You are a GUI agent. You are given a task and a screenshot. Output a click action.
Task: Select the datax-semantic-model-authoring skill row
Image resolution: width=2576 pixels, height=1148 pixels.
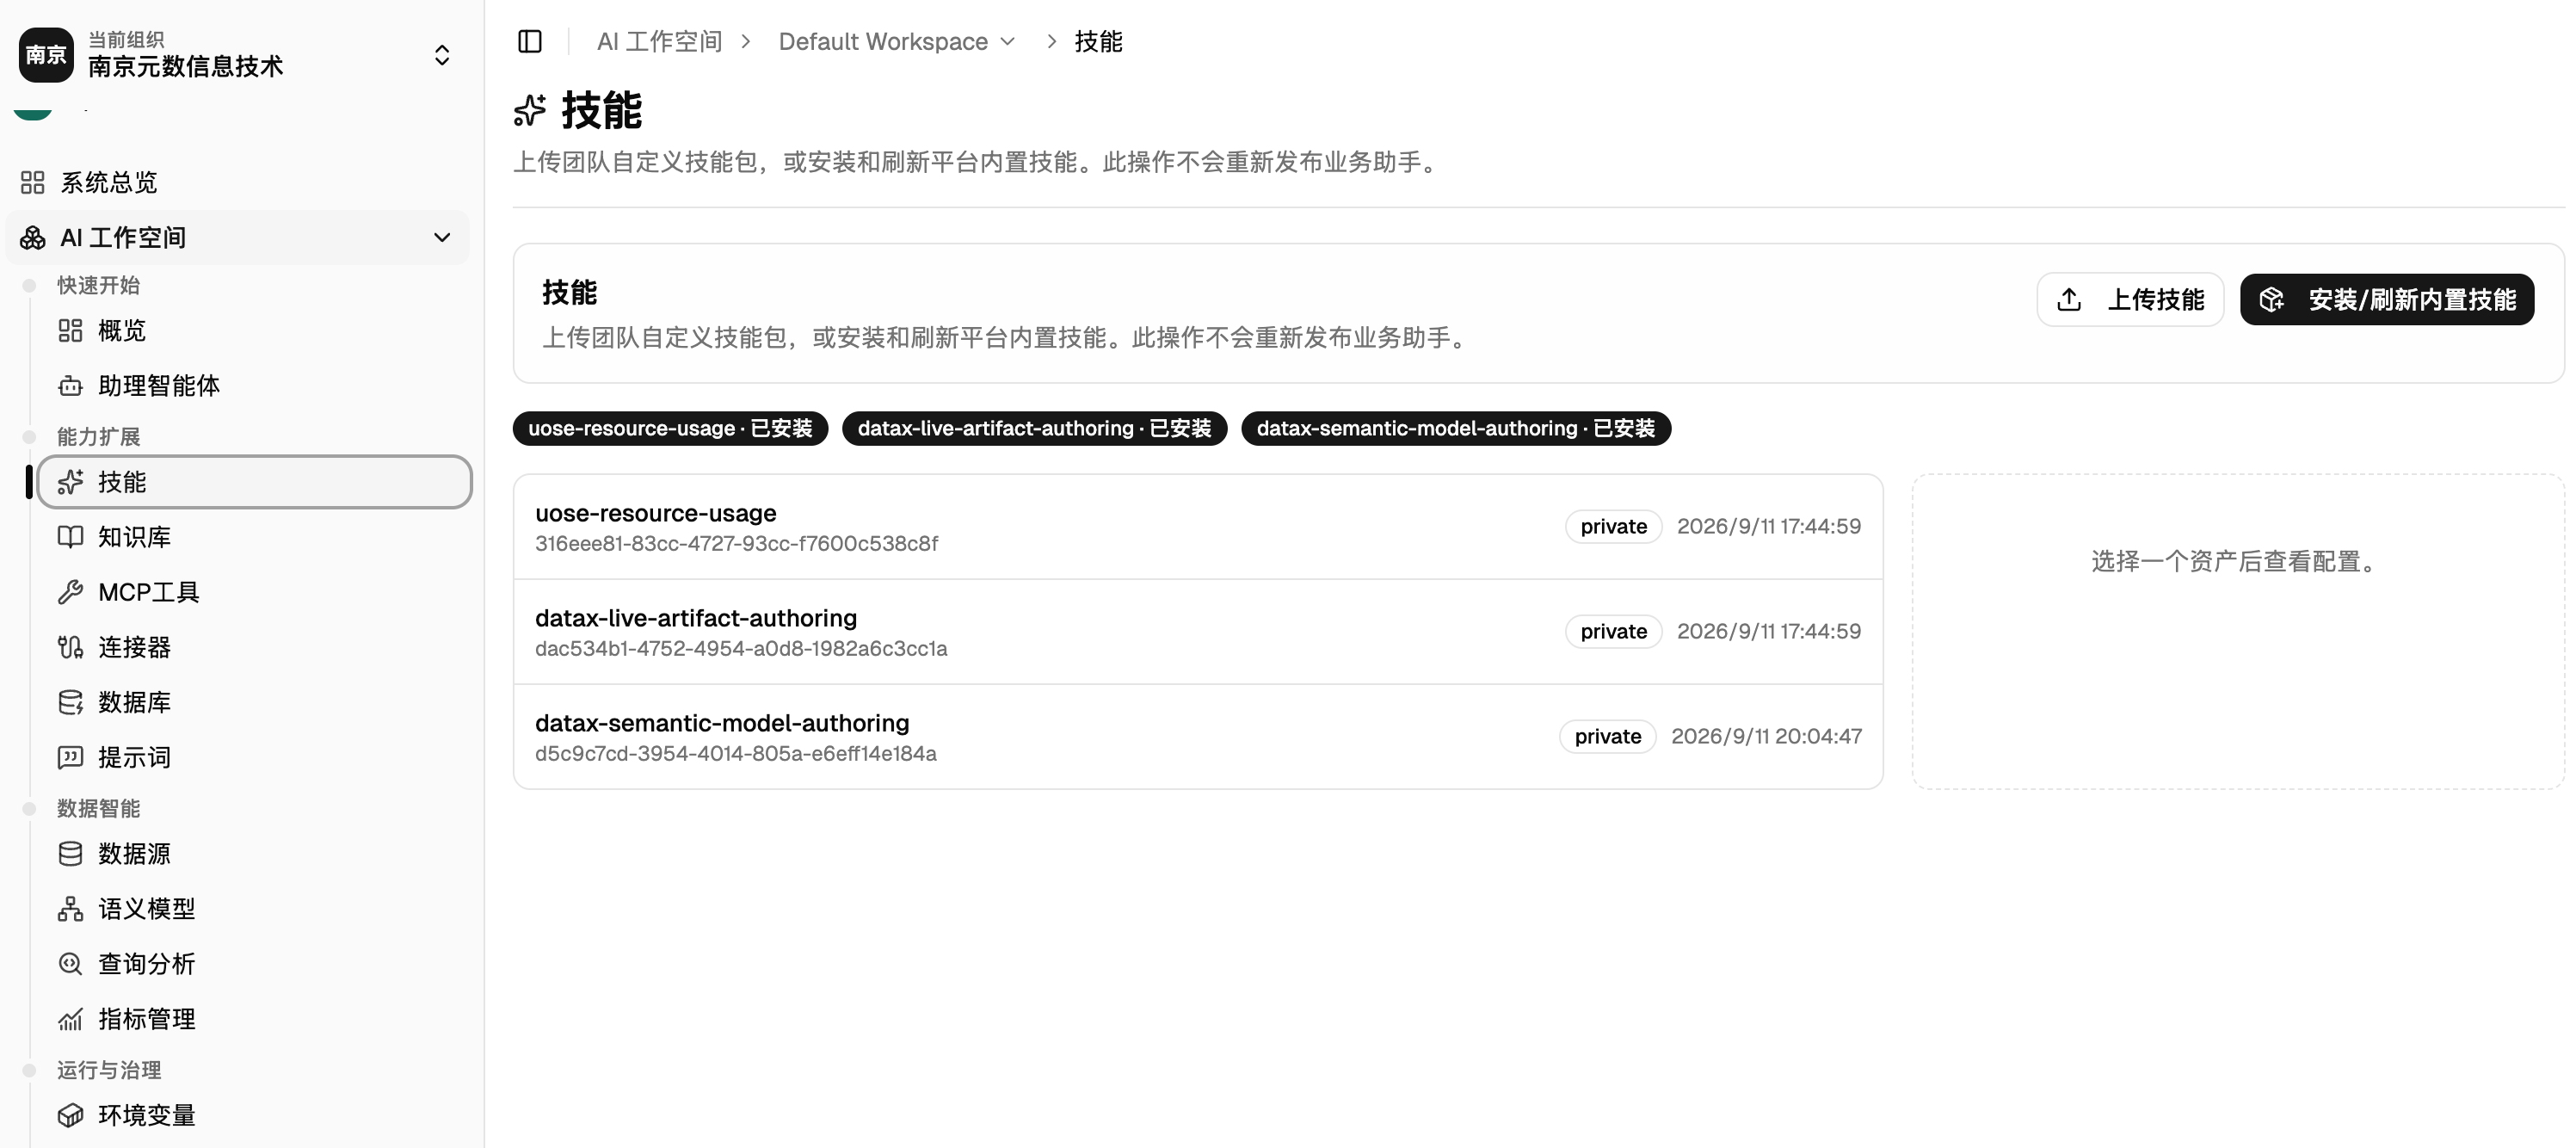[x=1198, y=737]
